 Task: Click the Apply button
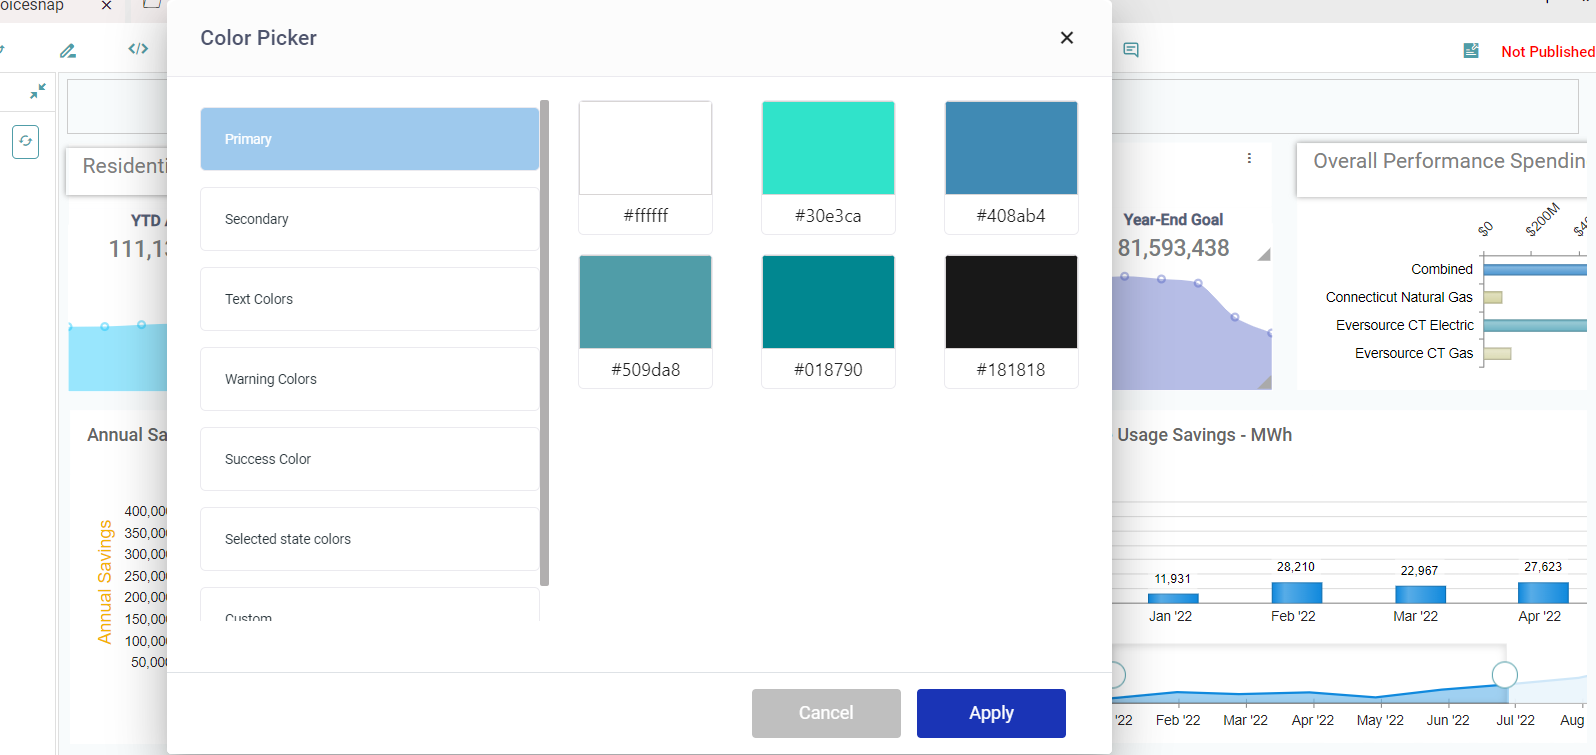[x=991, y=713]
